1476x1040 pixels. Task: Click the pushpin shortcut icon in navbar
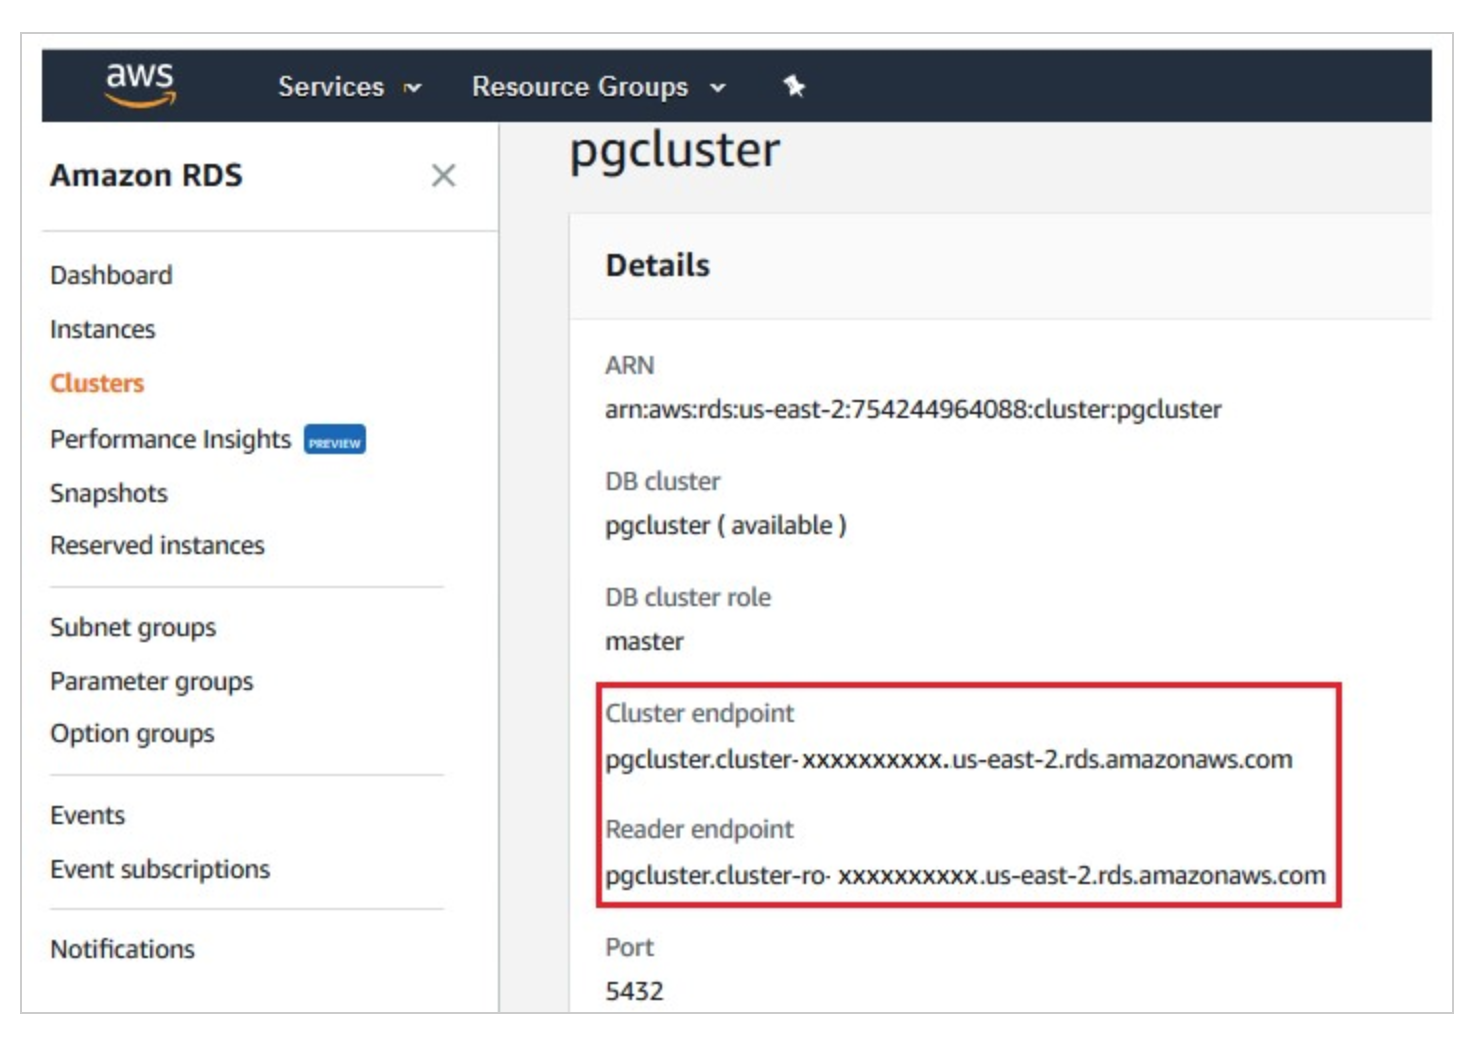(794, 86)
